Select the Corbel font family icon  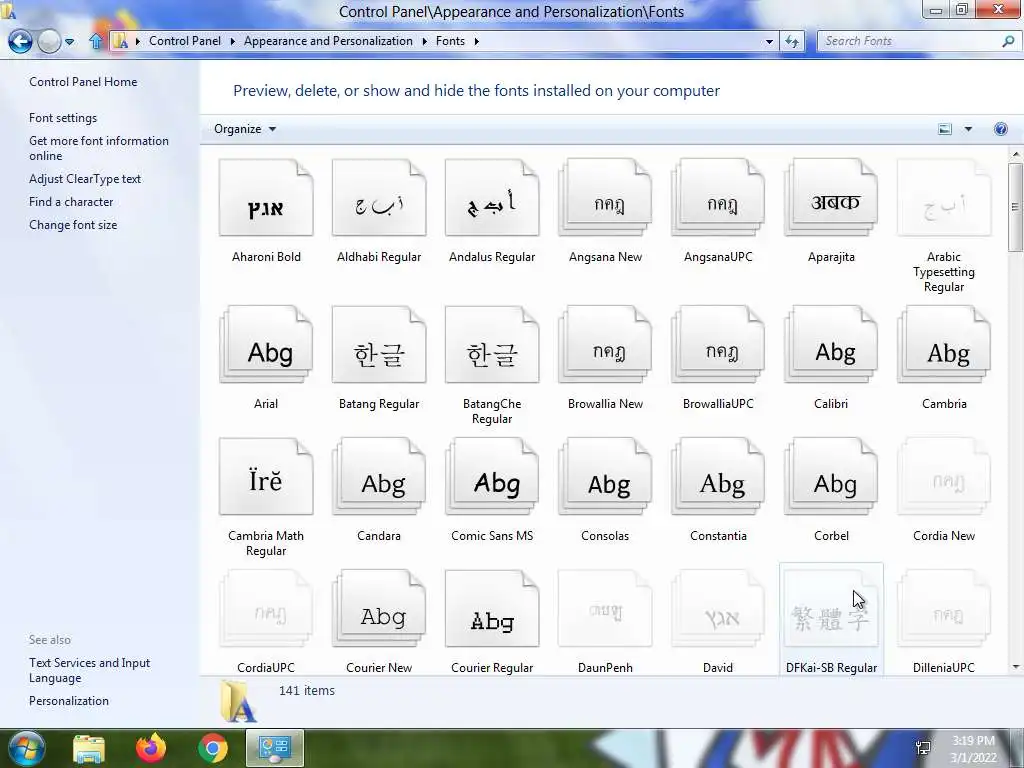click(831, 477)
